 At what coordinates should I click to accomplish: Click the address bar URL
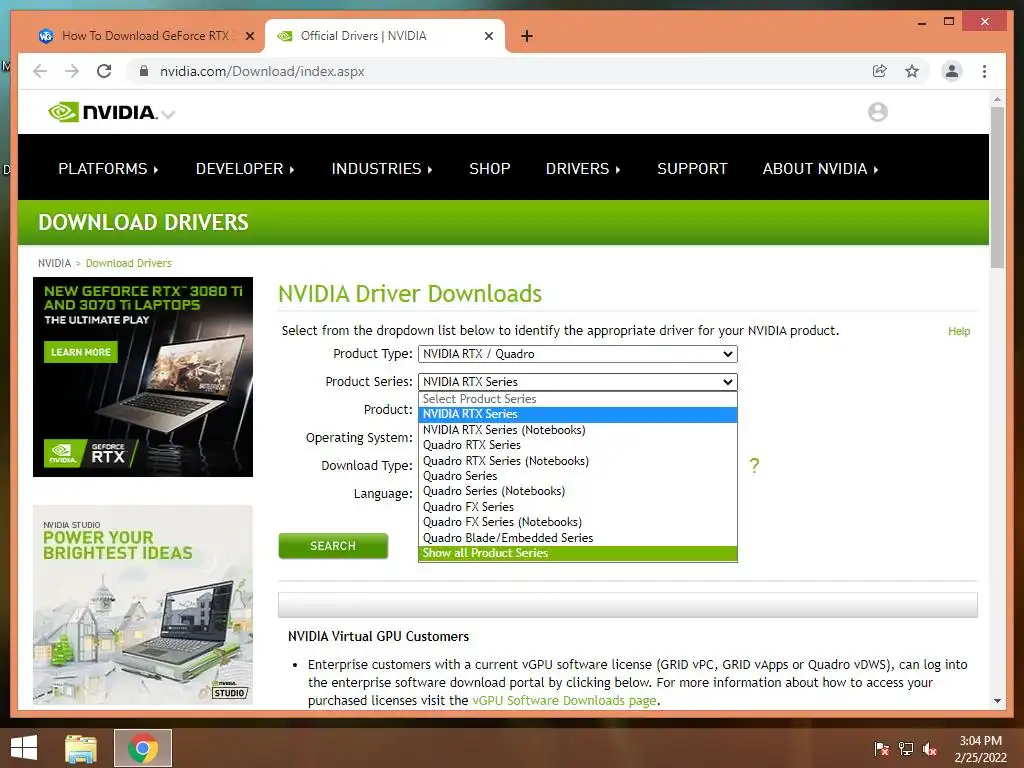point(262,71)
